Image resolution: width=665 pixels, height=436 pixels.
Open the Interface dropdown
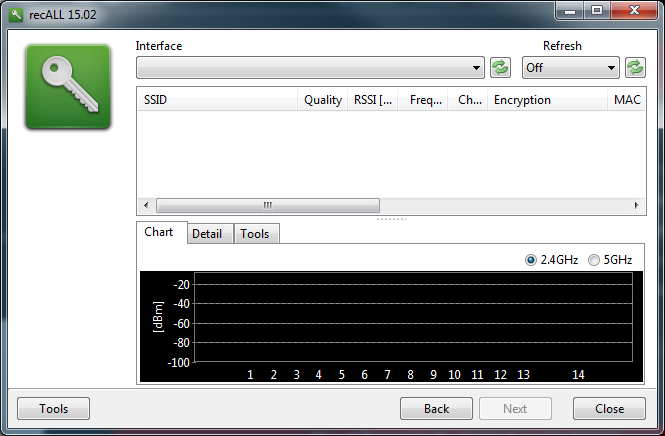[x=310, y=68]
